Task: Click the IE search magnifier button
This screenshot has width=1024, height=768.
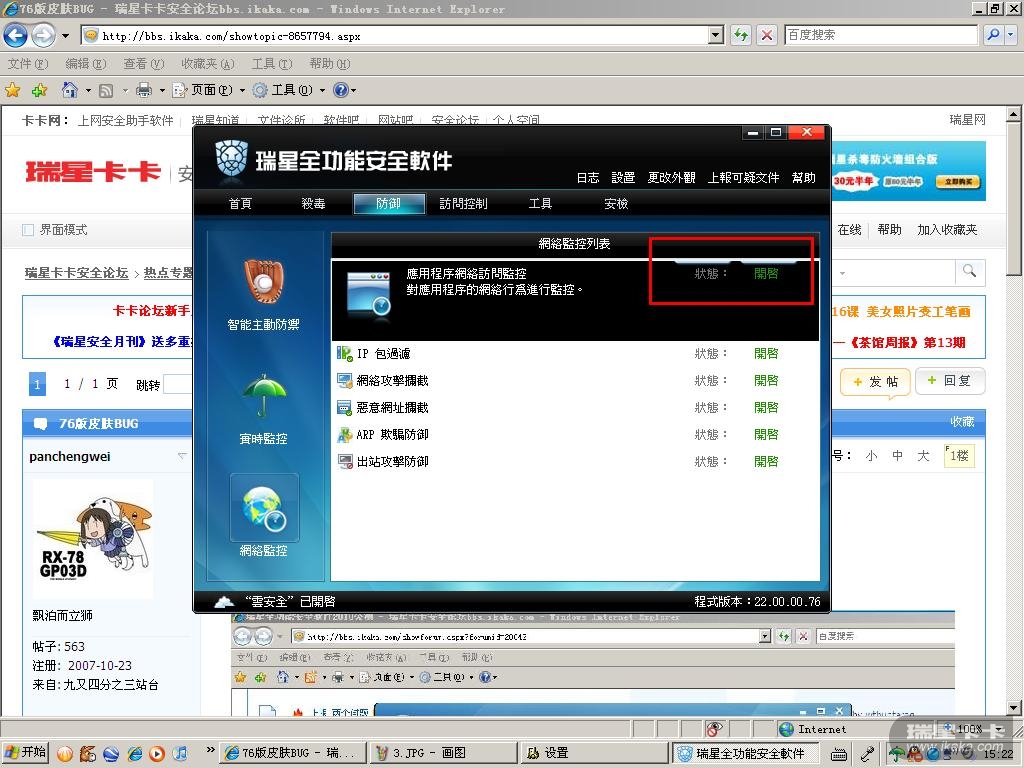Action: pos(993,35)
